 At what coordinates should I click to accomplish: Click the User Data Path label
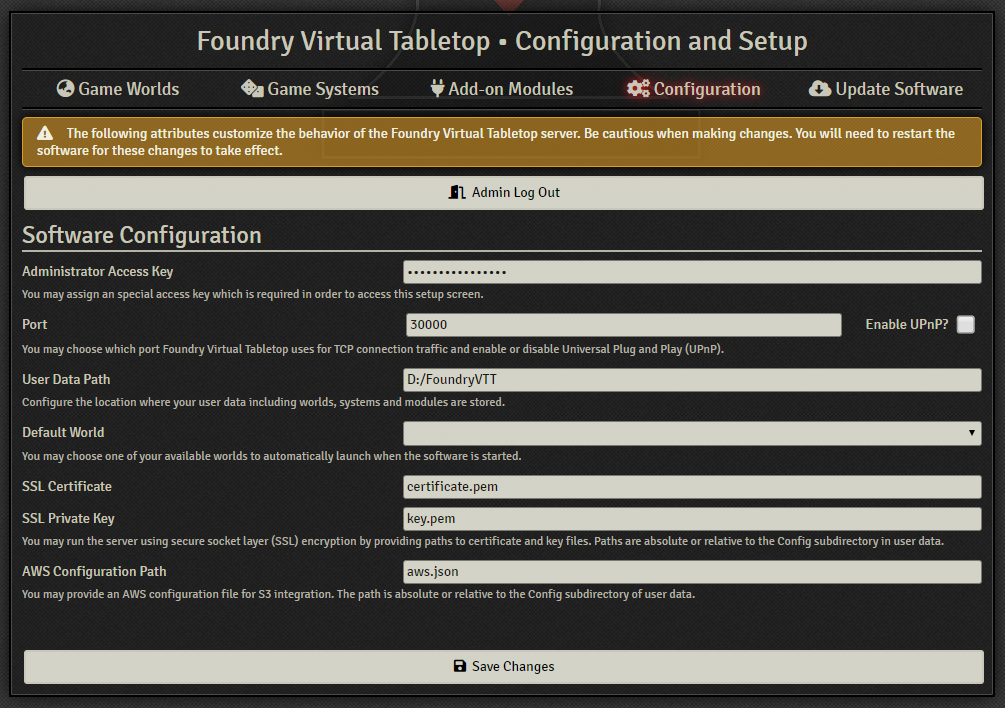tap(66, 379)
